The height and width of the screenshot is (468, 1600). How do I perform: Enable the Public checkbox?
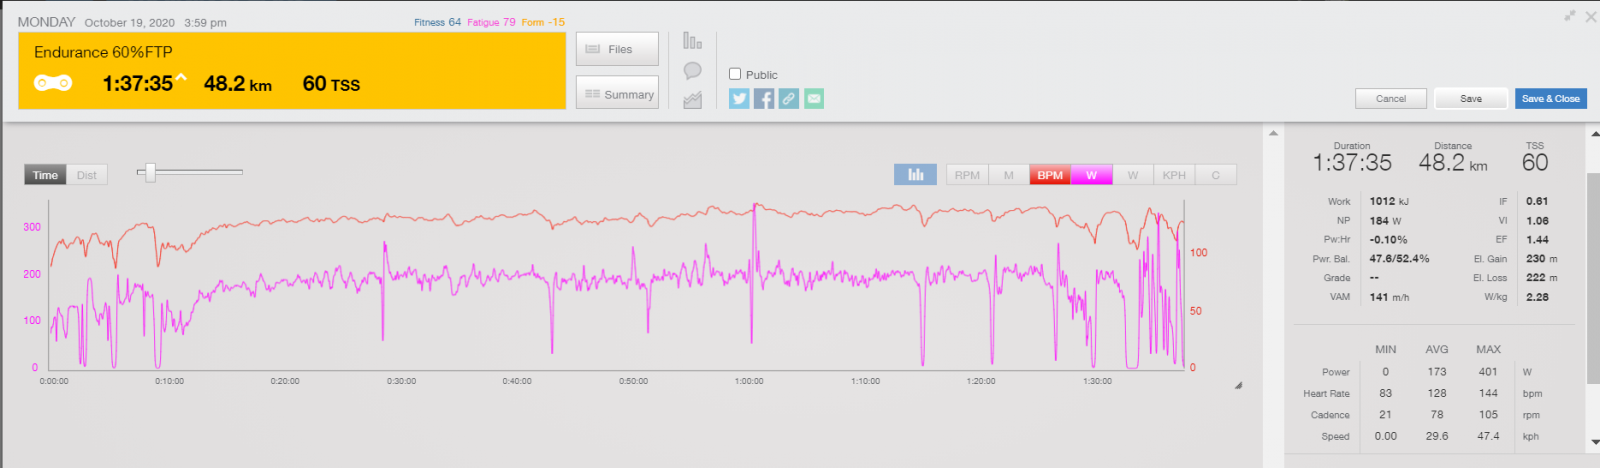tap(735, 74)
